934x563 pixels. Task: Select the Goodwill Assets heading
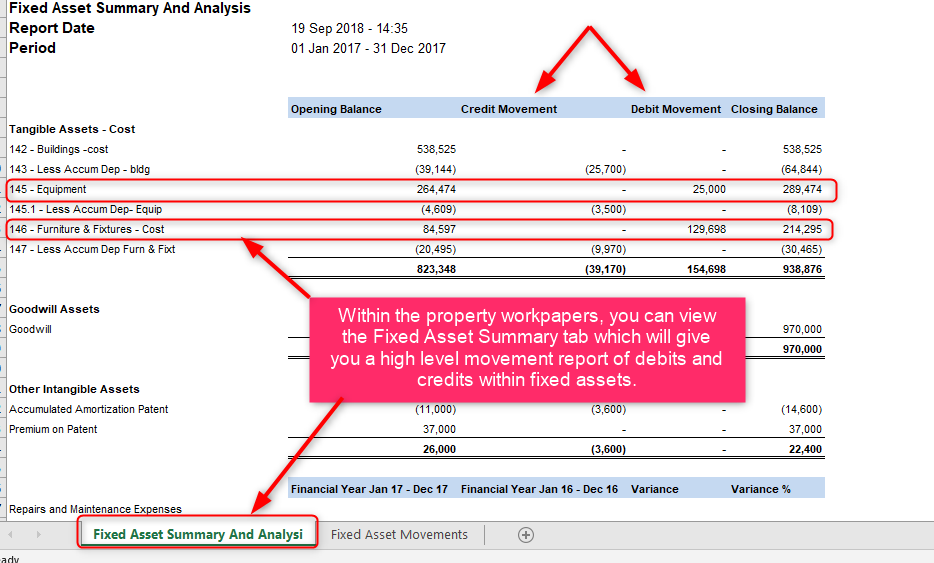54,309
